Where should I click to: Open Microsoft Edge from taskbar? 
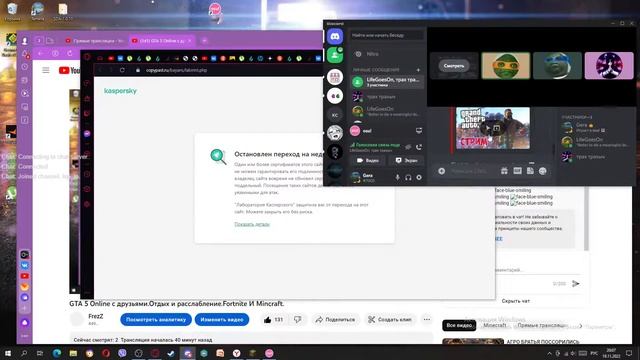[x=57, y=353]
